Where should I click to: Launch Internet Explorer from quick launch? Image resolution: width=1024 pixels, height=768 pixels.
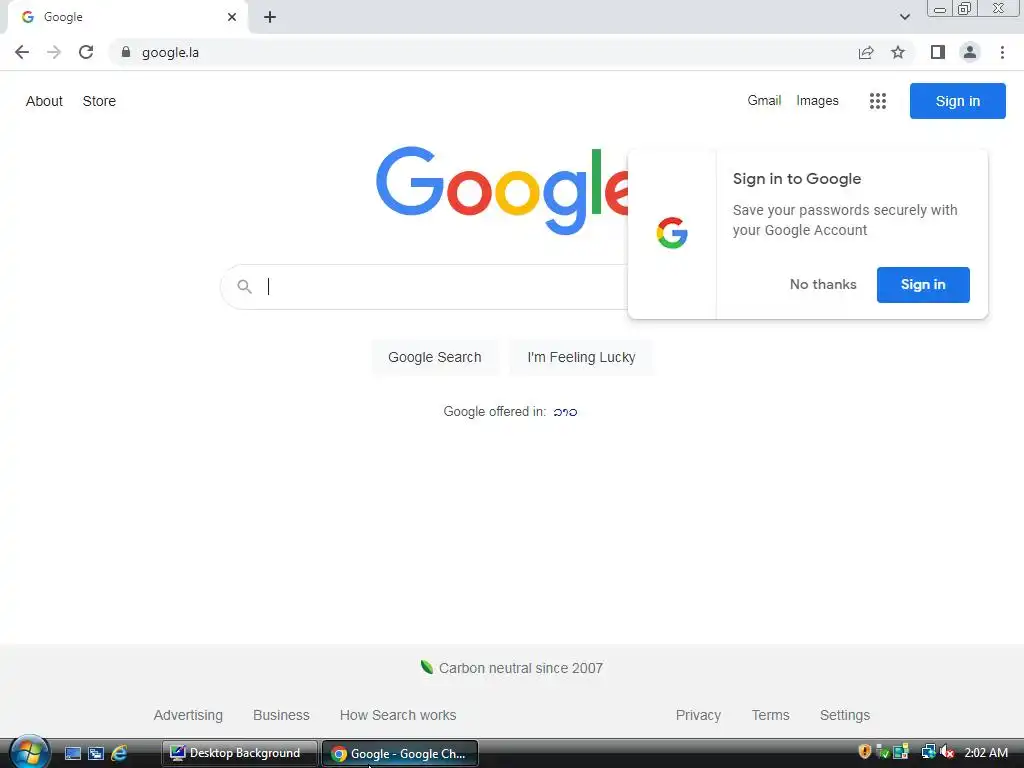119,753
